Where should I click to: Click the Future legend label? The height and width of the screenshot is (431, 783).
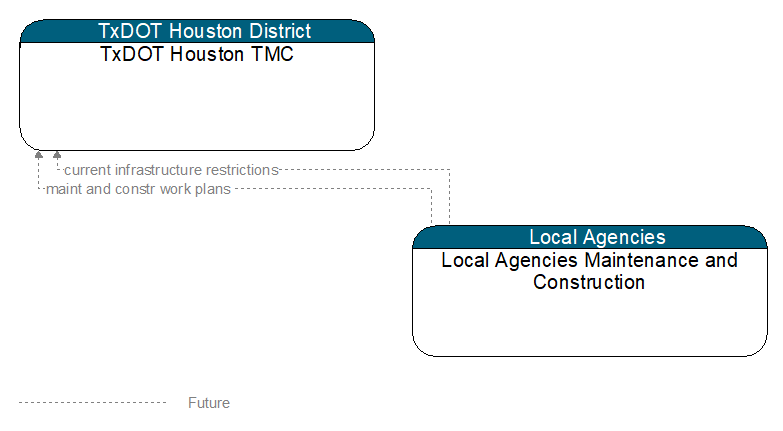tap(209, 403)
